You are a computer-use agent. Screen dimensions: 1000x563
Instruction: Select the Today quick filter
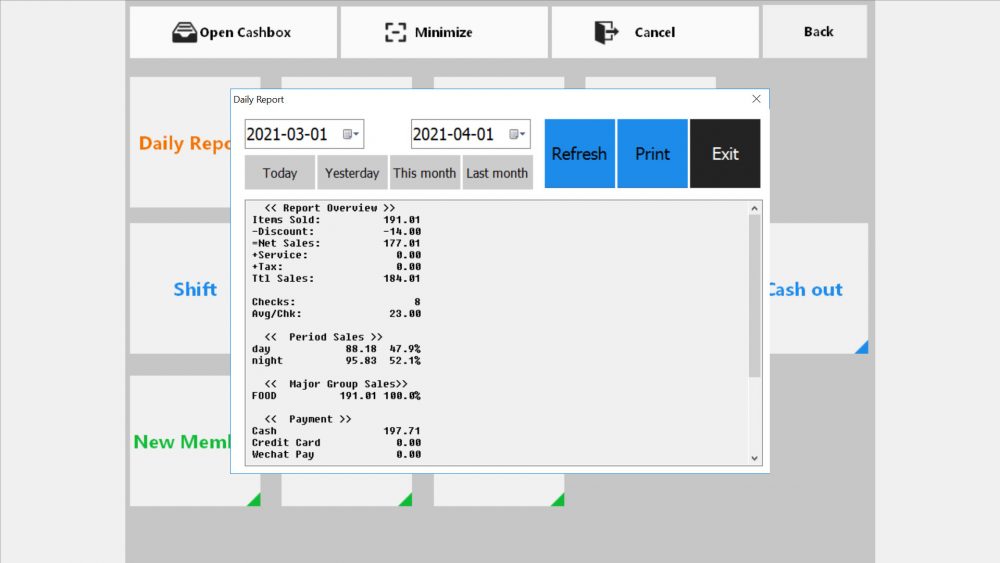click(x=279, y=173)
